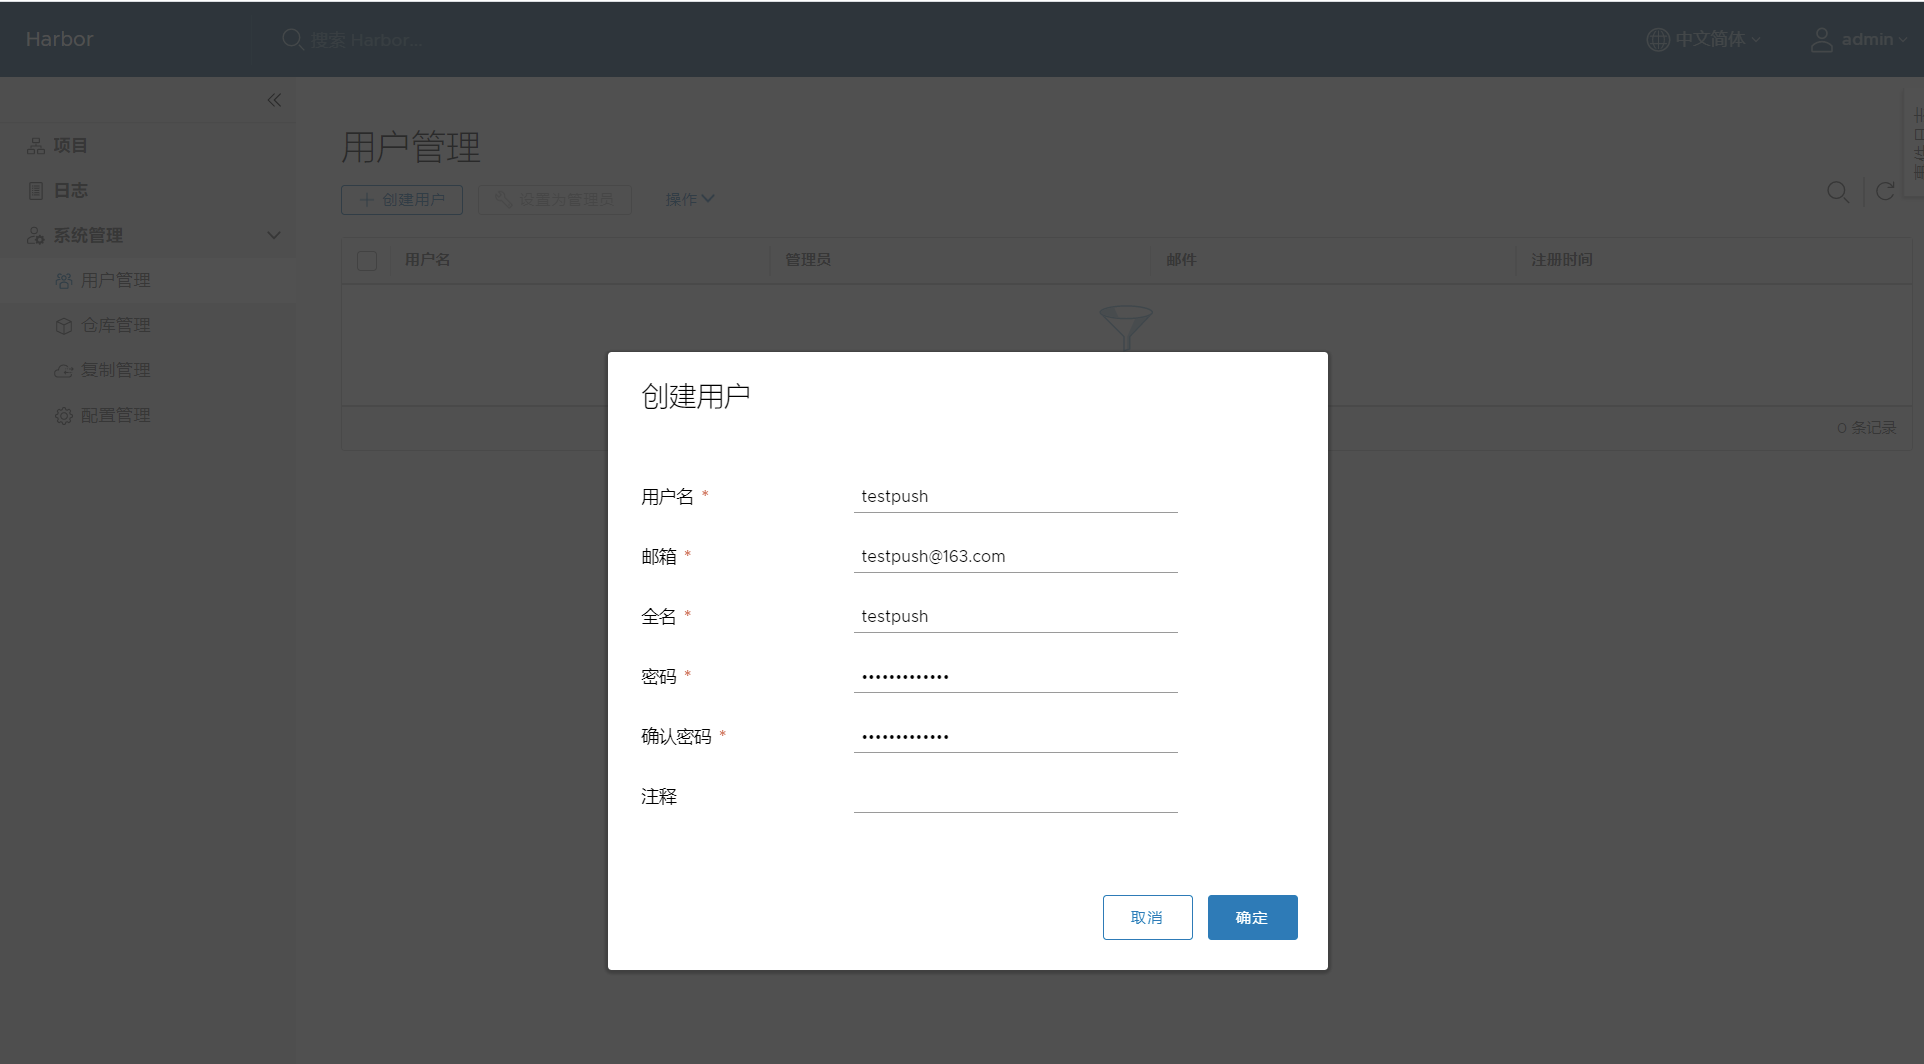
Task: Click the 邮箱 email input field
Action: click(1015, 556)
